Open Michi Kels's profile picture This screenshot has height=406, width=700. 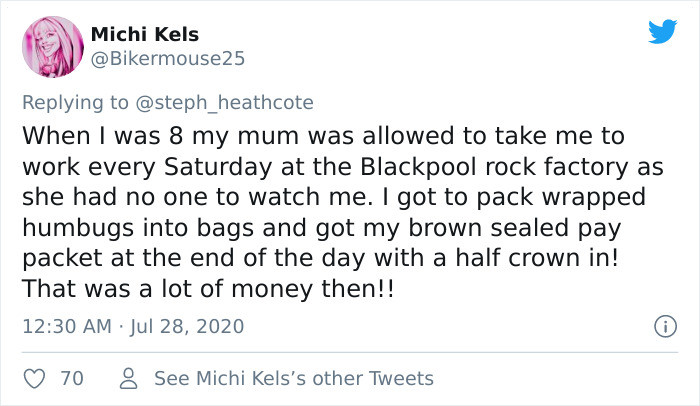click(x=51, y=46)
